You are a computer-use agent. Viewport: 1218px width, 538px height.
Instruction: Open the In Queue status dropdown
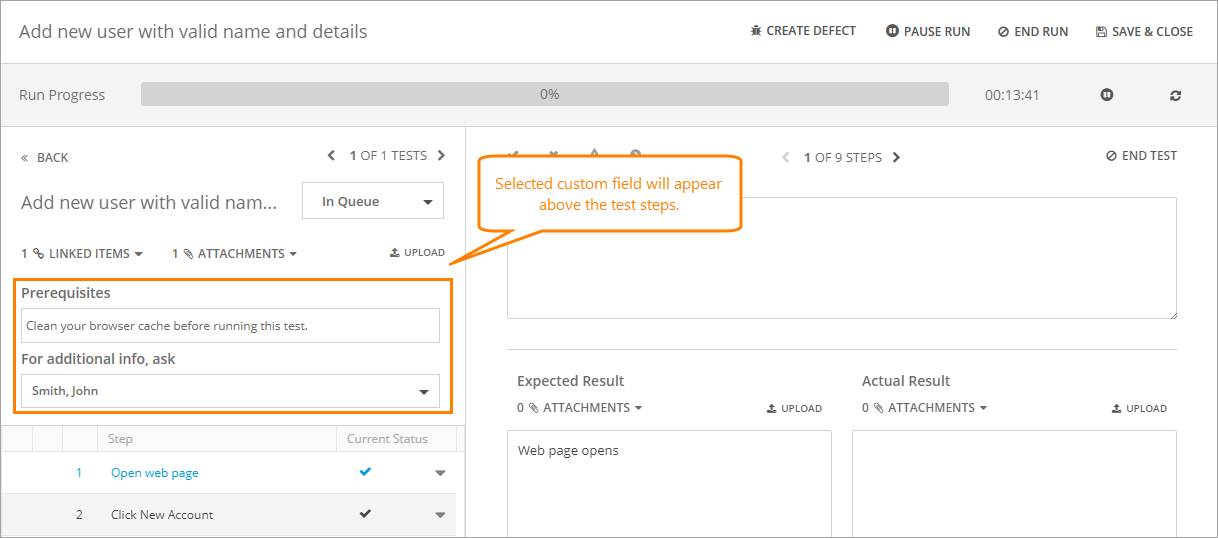(x=373, y=201)
